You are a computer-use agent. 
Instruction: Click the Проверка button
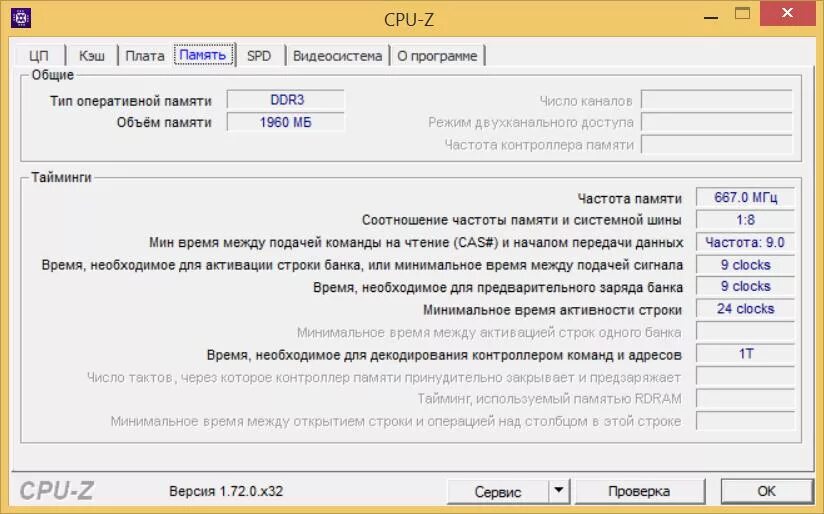(x=639, y=491)
